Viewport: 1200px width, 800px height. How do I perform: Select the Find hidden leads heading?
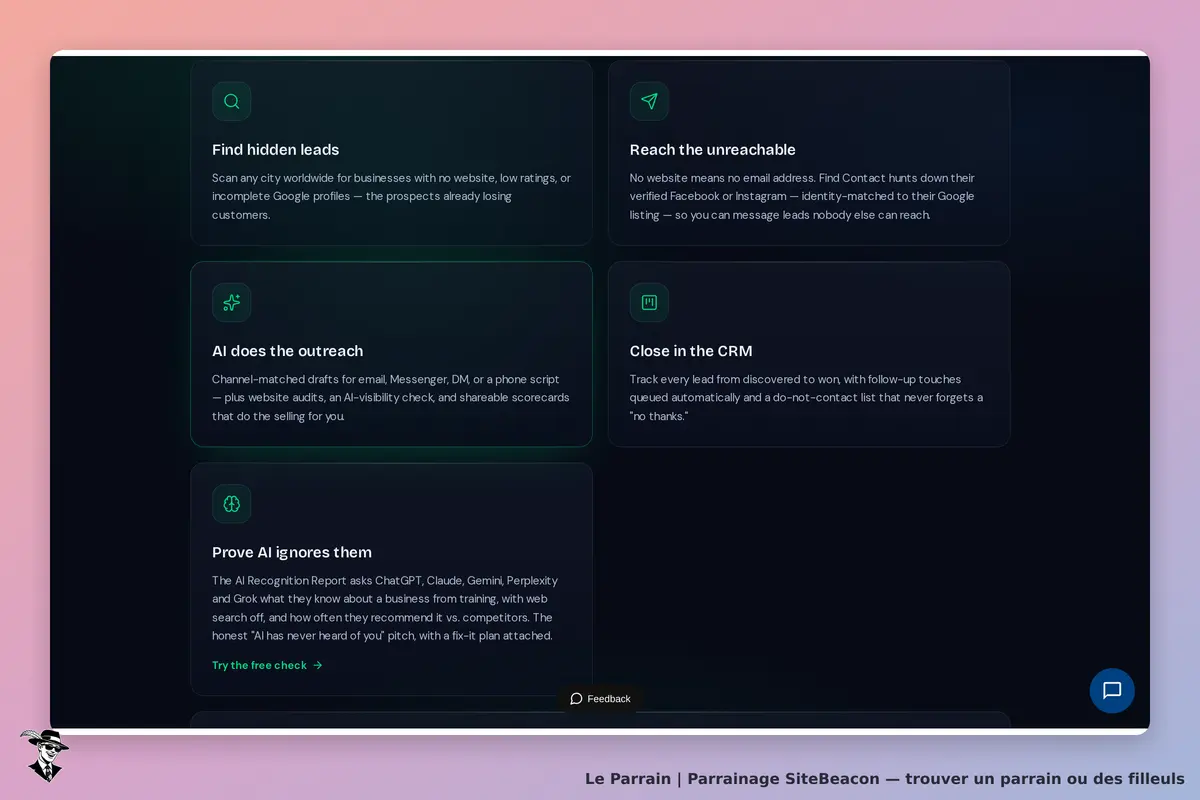[x=275, y=150]
